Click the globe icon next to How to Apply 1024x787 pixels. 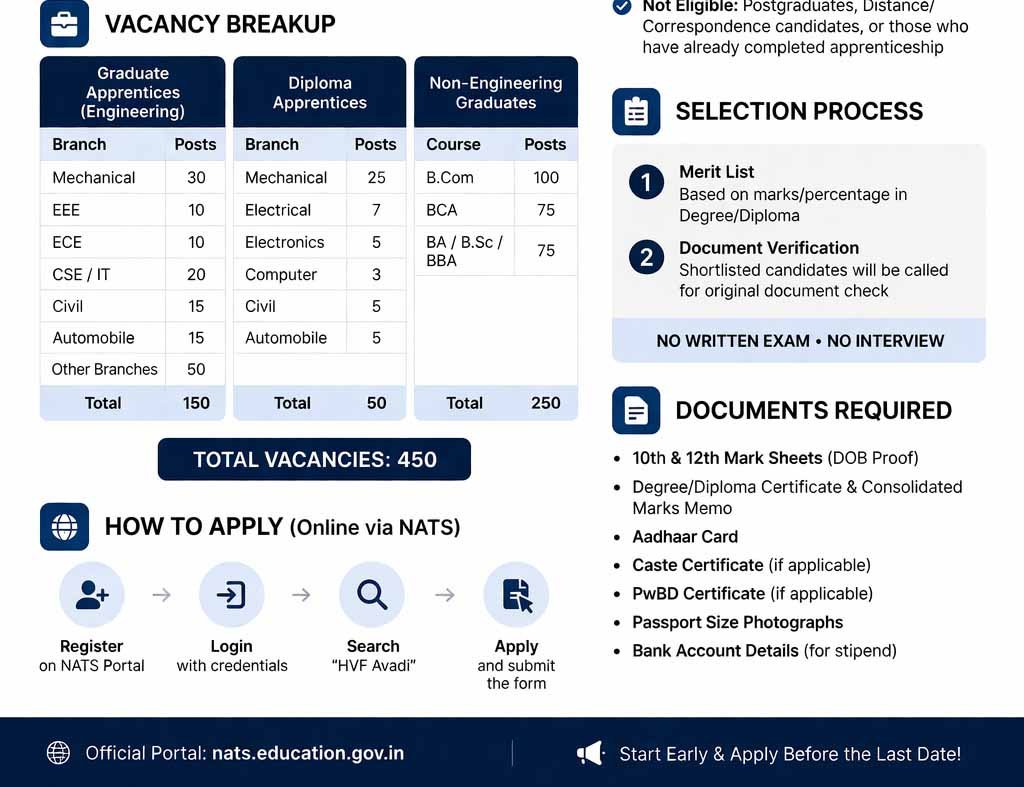64,526
